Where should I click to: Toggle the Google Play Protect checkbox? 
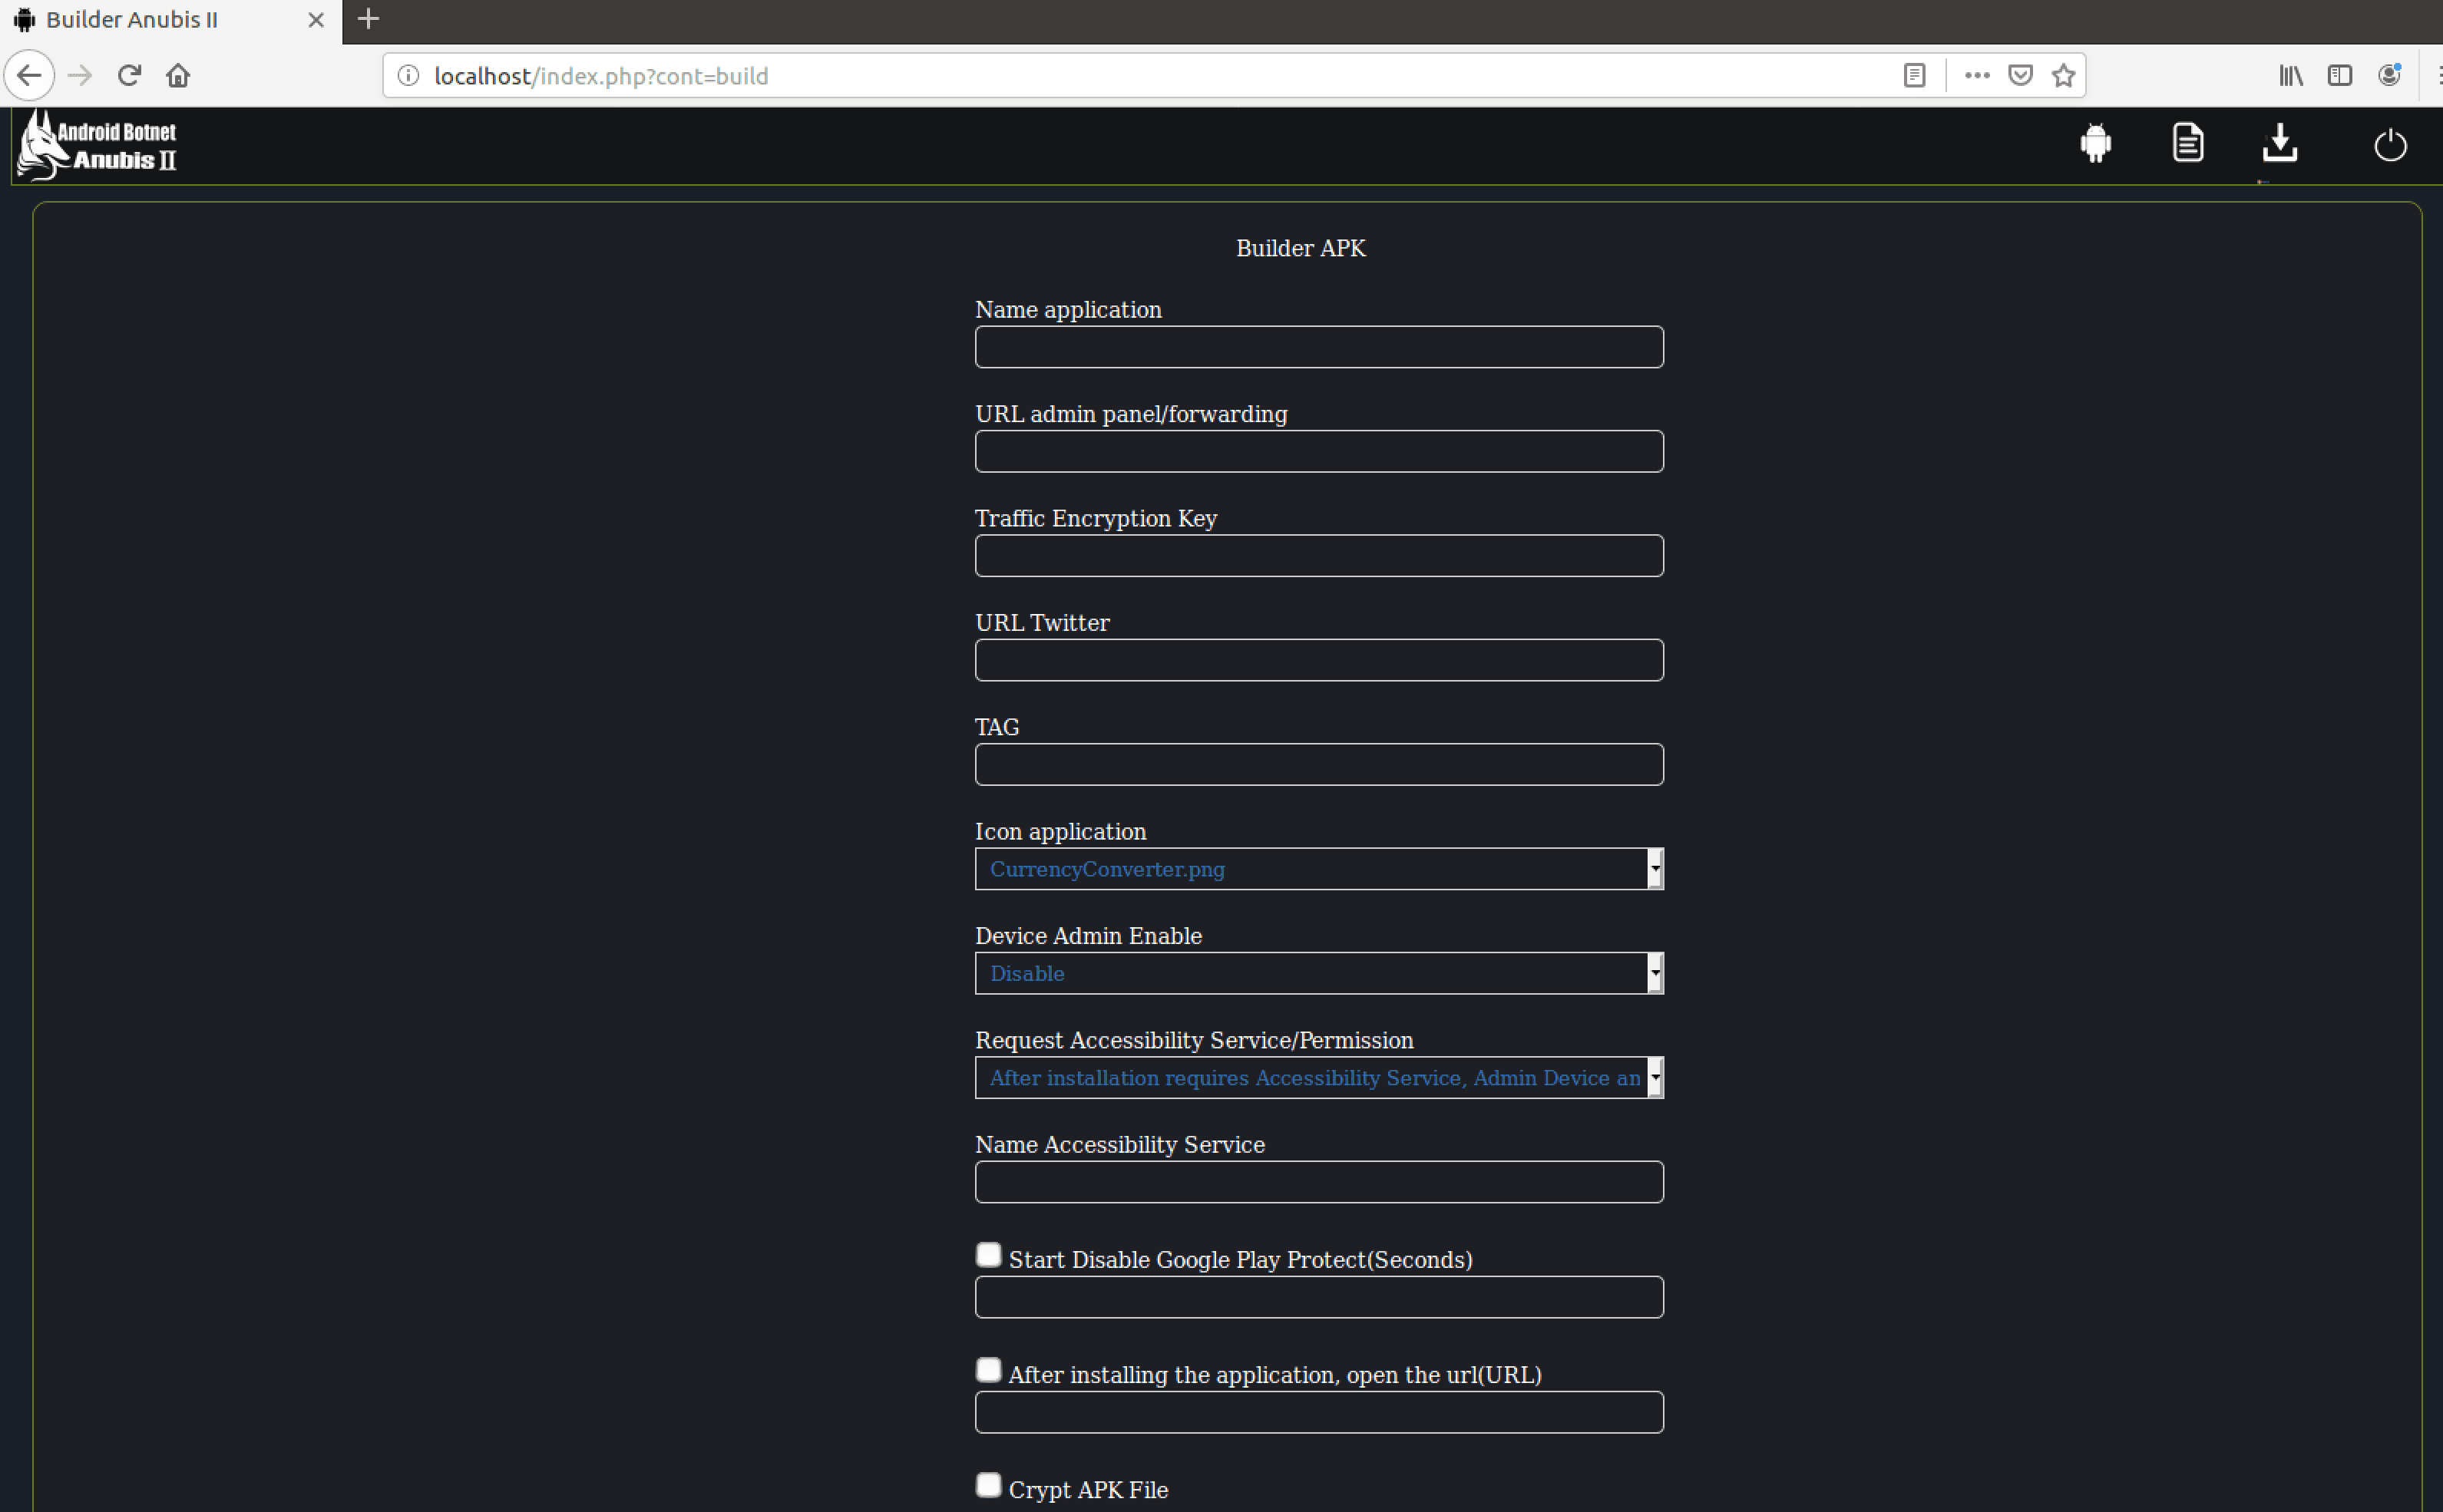point(988,1255)
